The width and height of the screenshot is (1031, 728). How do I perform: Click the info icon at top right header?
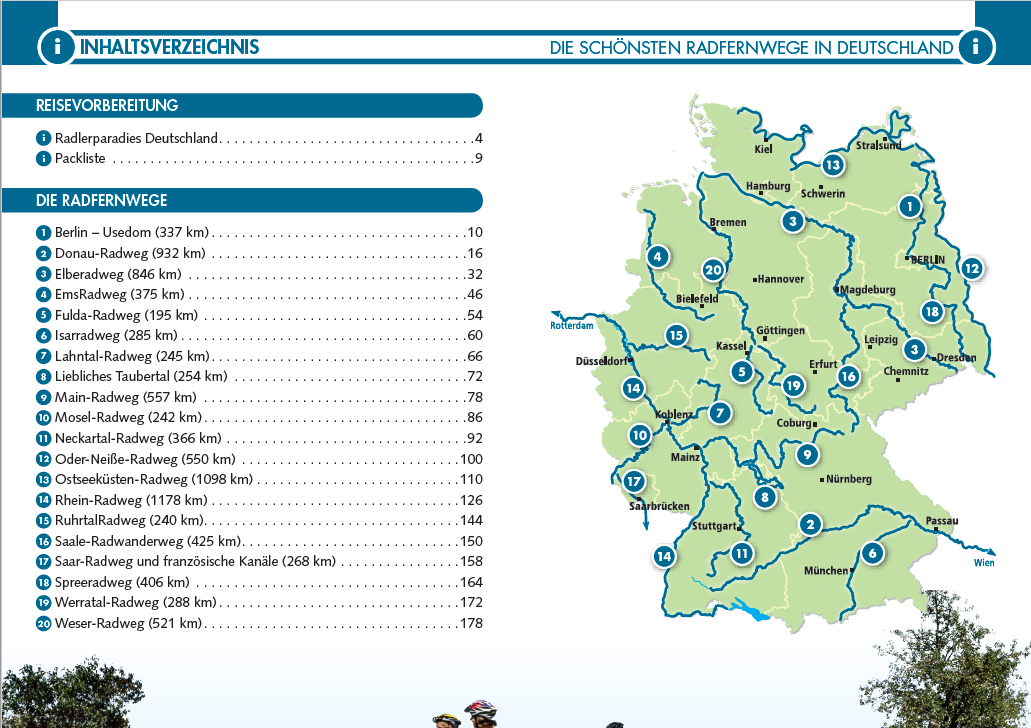(x=975, y=46)
